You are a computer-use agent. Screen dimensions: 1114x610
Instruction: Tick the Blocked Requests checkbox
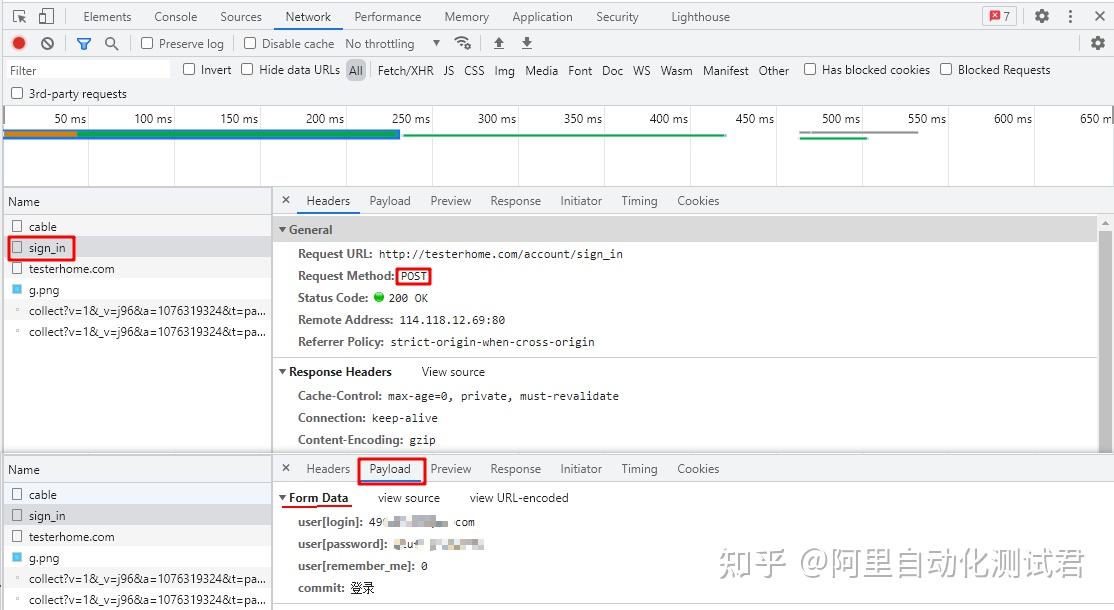pos(946,69)
